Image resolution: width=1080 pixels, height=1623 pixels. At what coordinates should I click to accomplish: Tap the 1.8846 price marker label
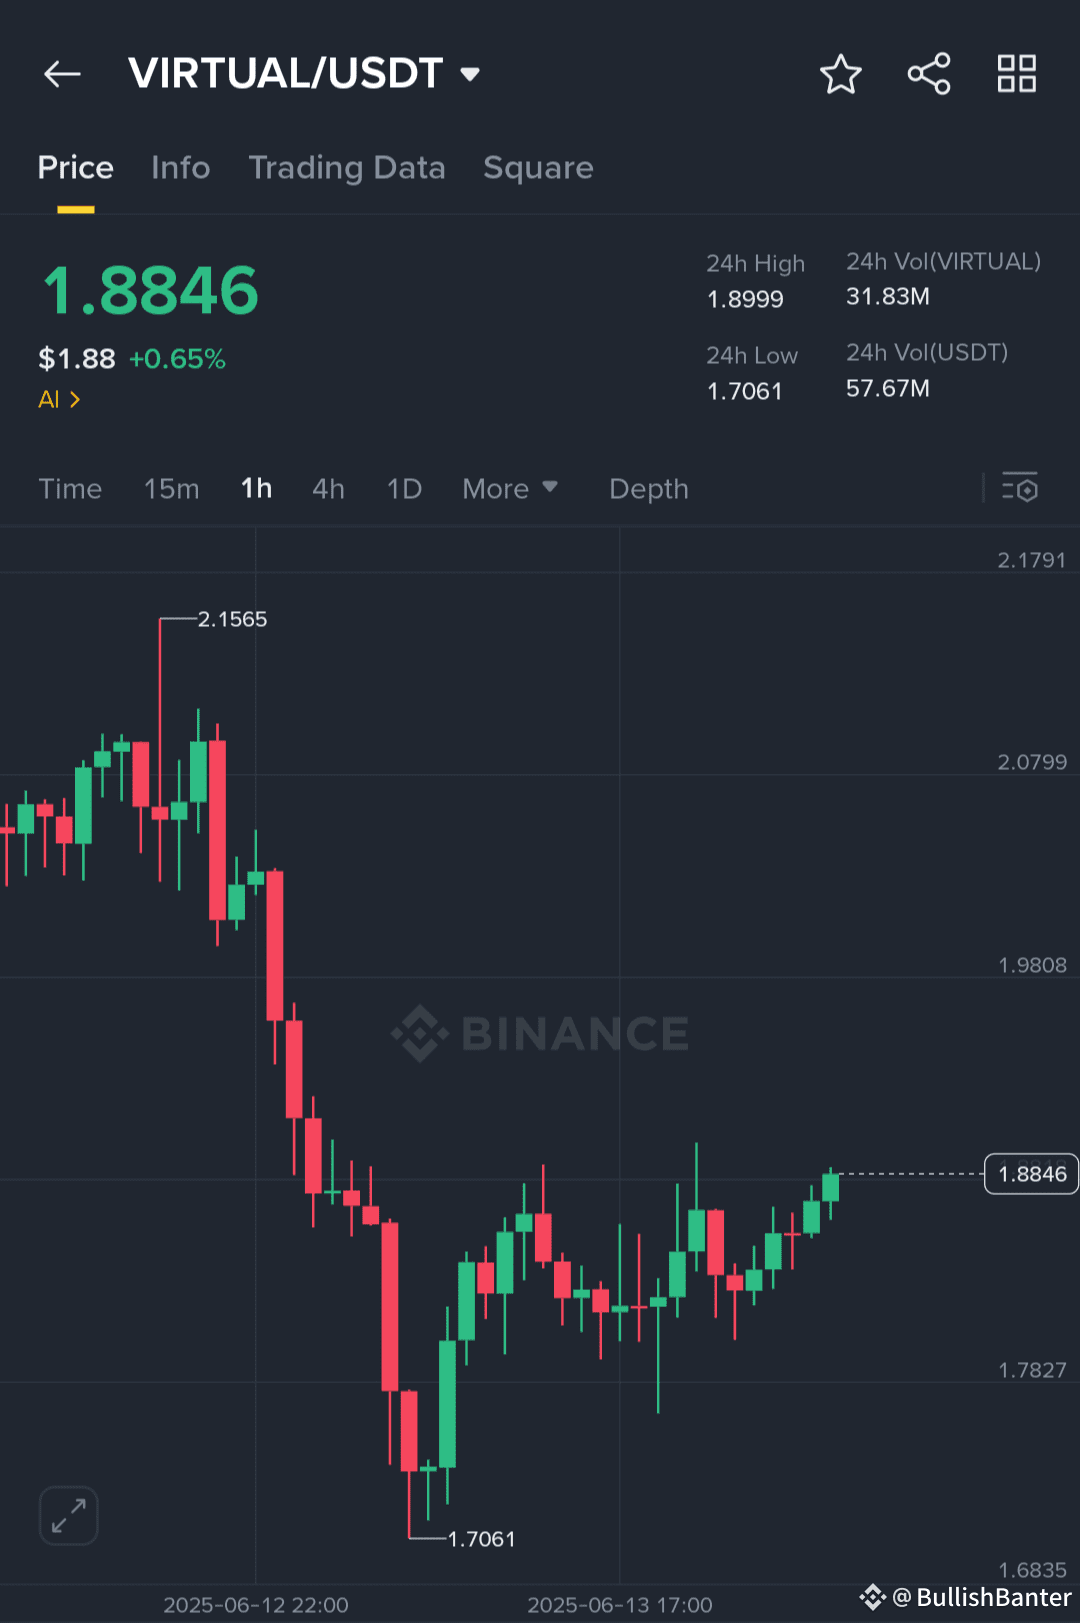(x=1031, y=1174)
